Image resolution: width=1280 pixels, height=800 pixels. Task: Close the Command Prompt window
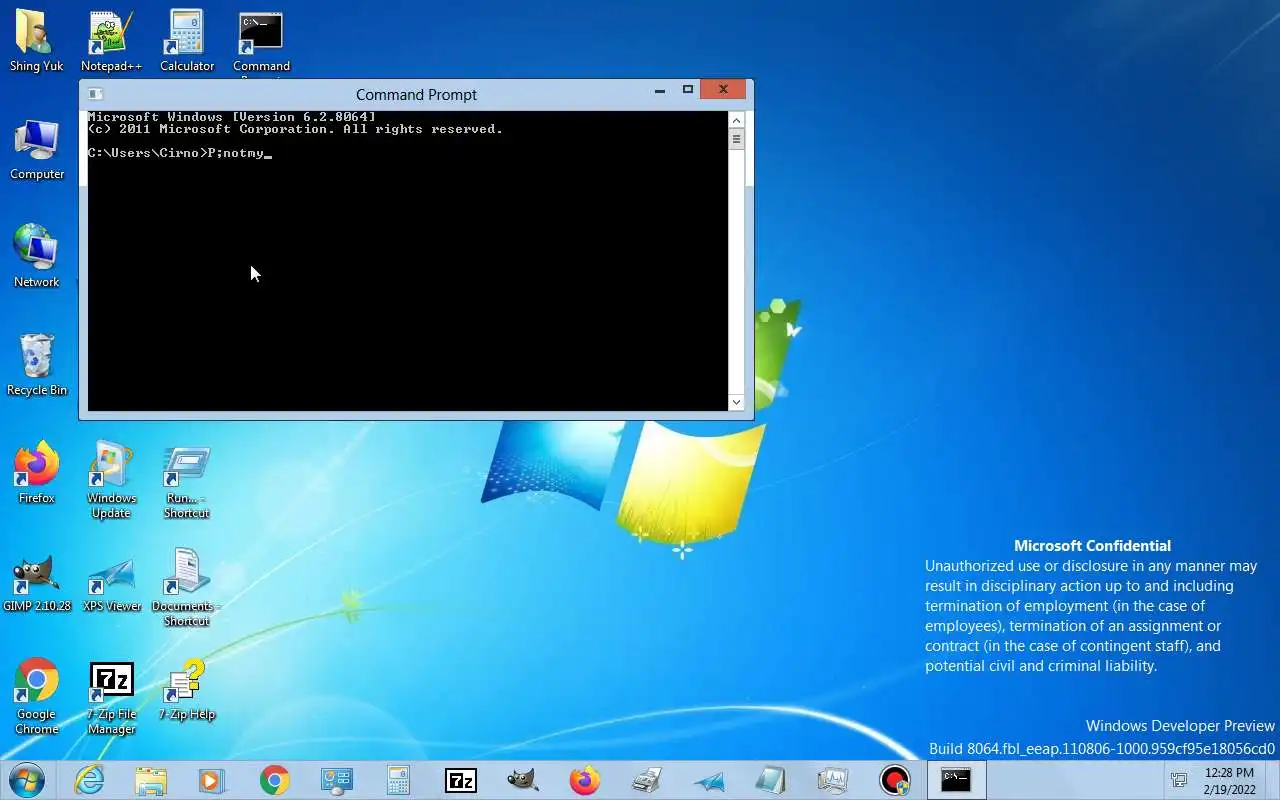click(723, 90)
